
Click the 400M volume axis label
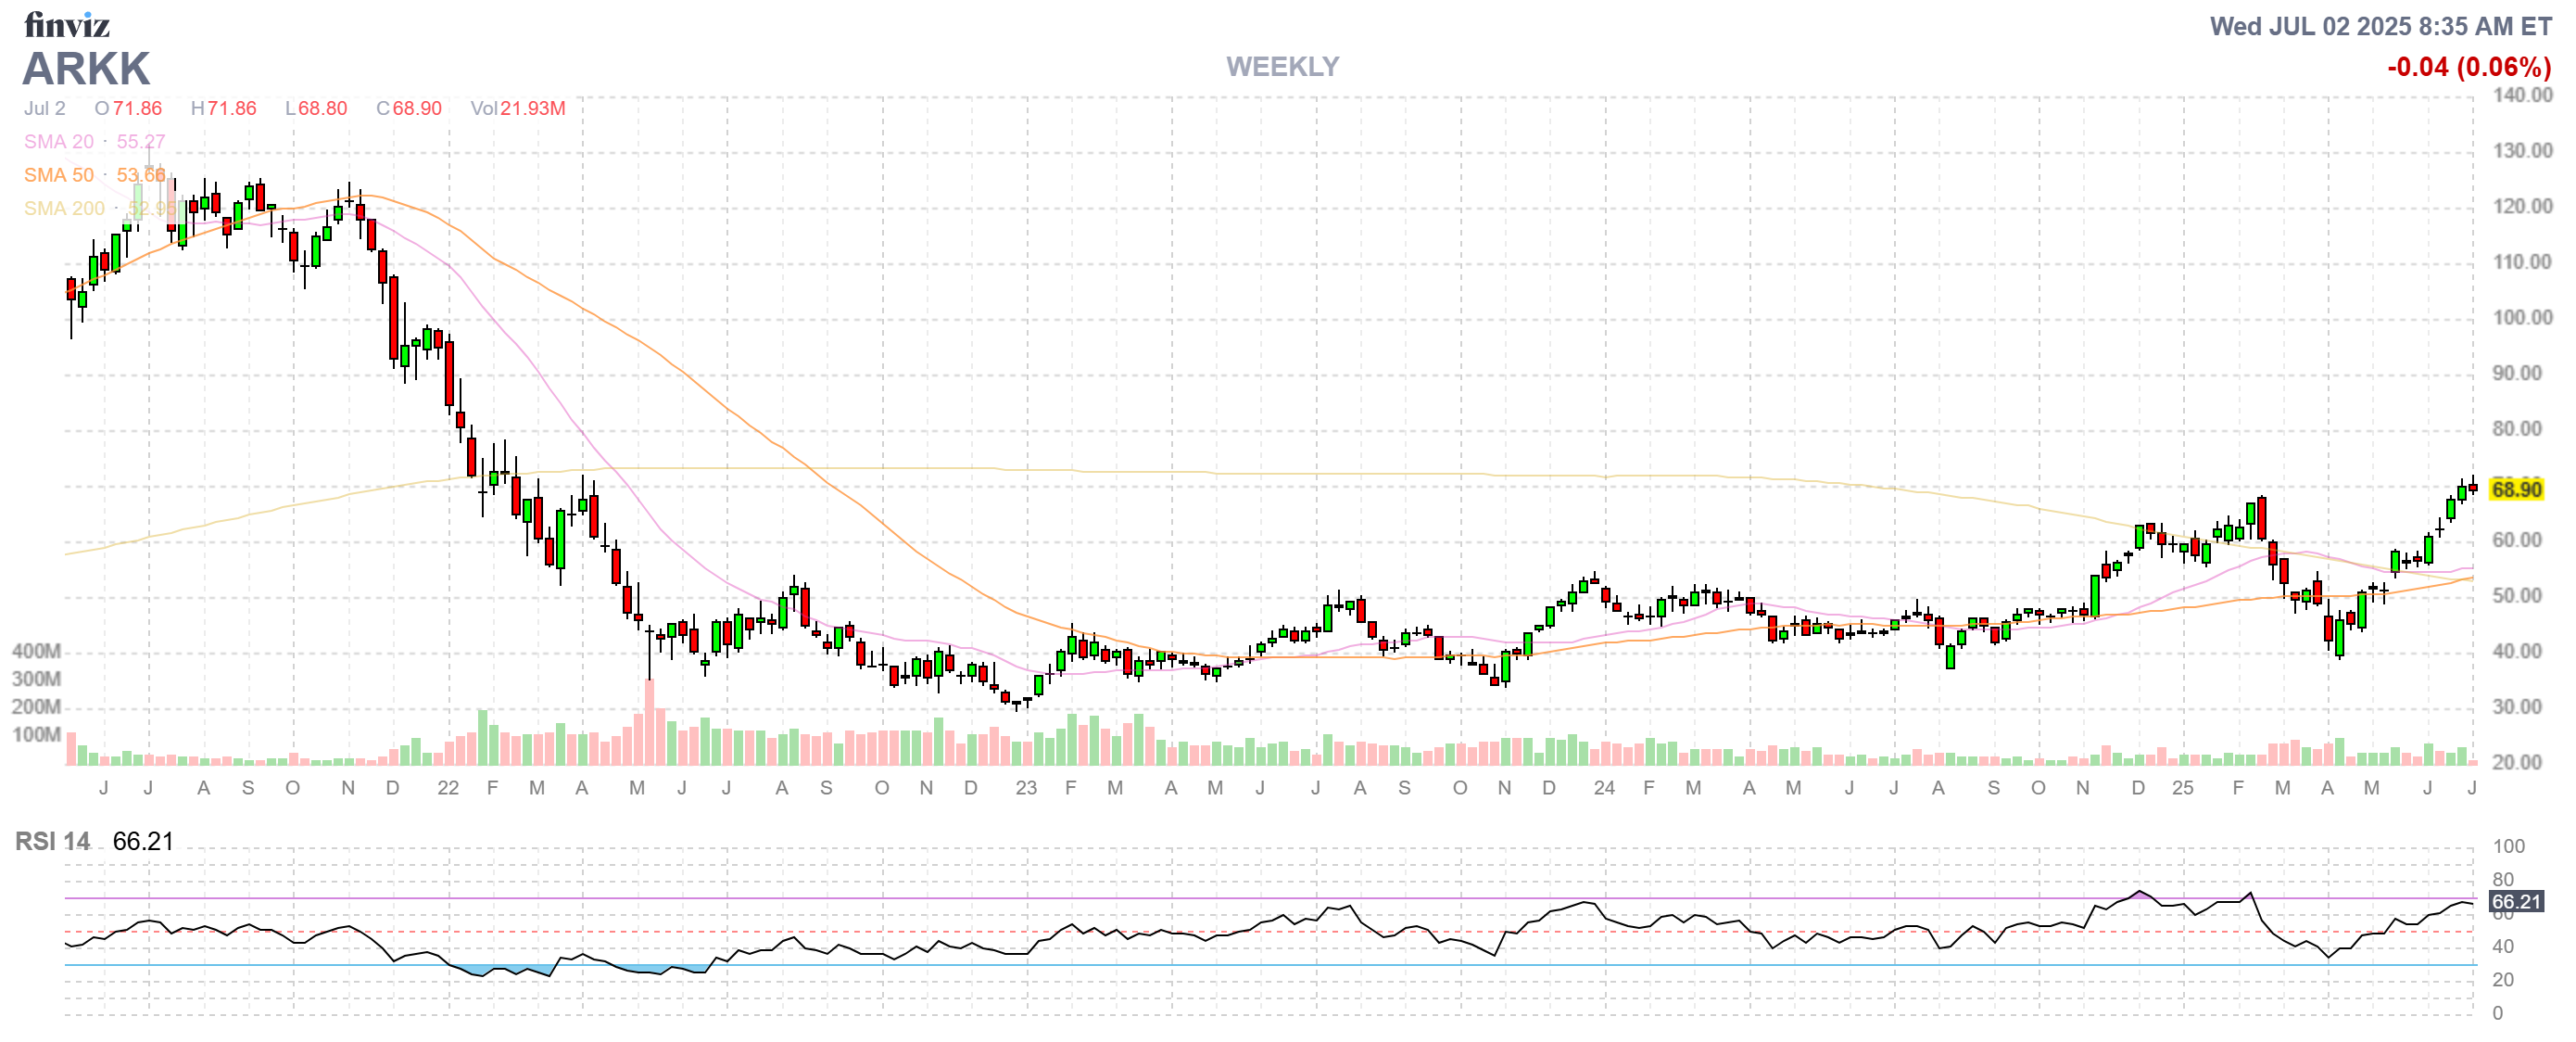tap(36, 651)
